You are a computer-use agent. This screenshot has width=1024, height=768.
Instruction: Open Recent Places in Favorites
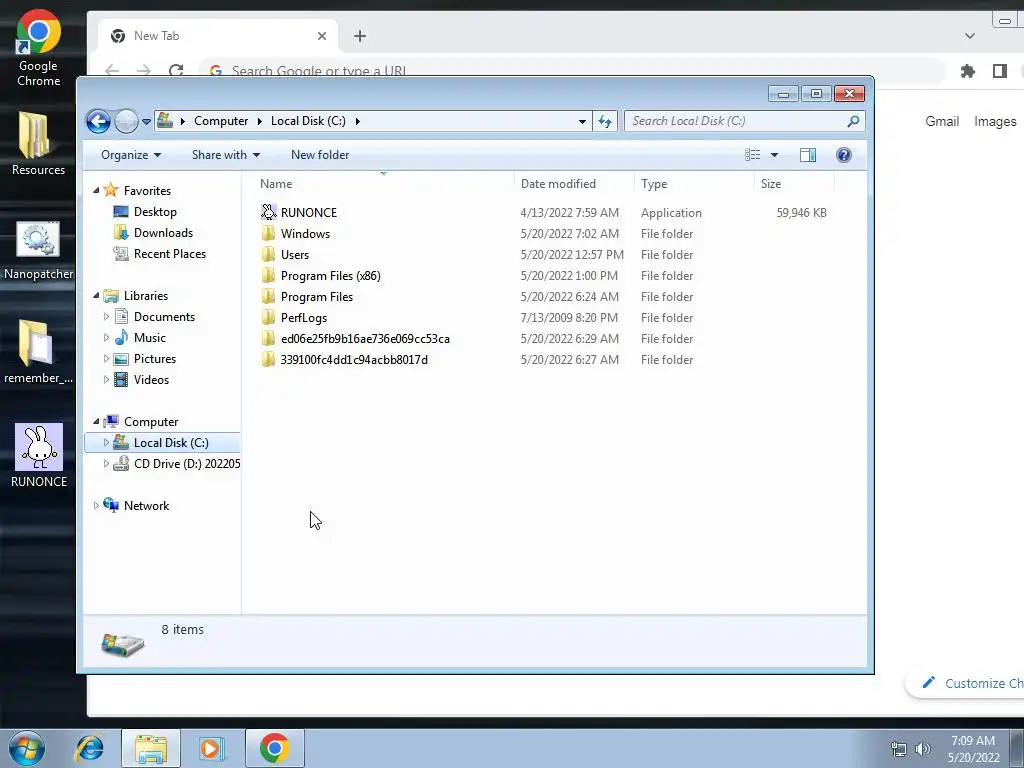(169, 253)
